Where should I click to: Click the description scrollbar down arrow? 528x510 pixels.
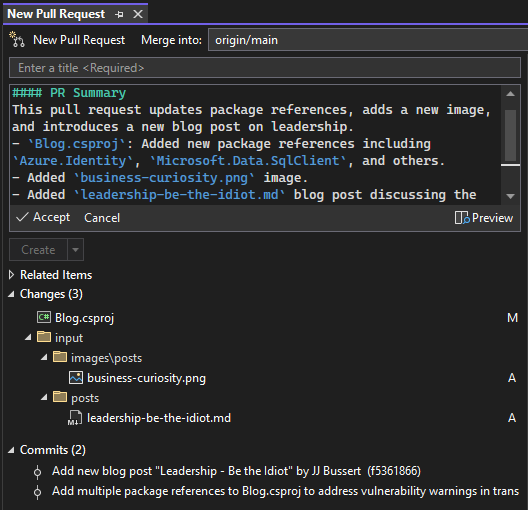[x=510, y=196]
